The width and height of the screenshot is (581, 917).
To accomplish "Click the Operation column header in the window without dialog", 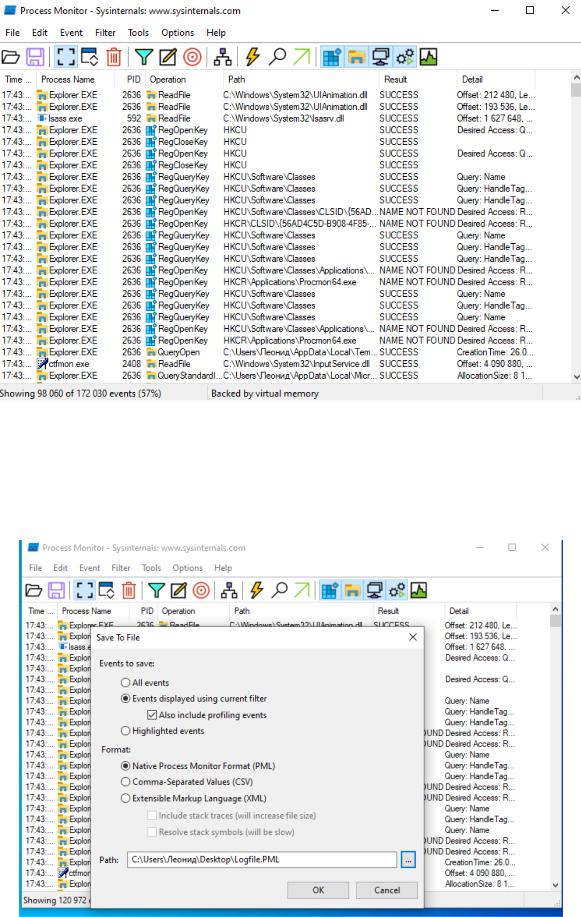I will (x=184, y=80).
